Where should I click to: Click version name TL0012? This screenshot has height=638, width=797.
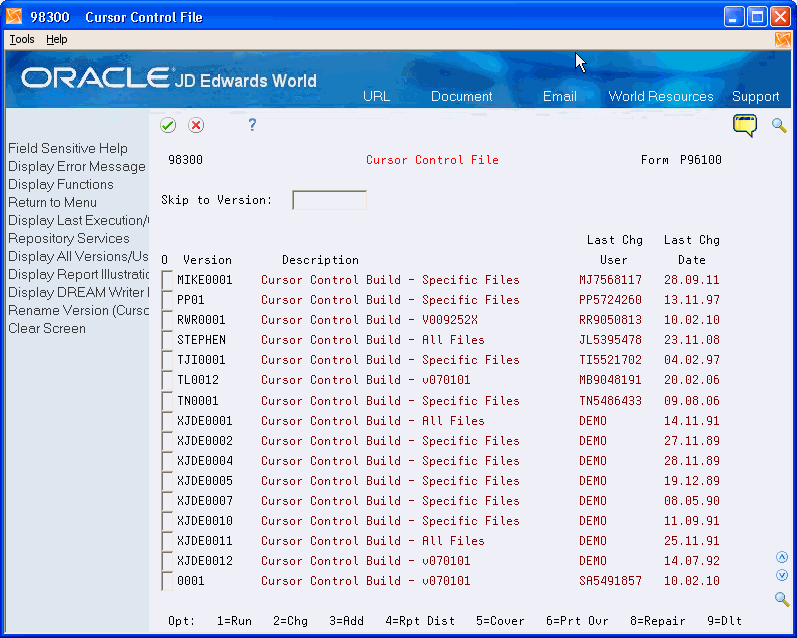(x=198, y=380)
